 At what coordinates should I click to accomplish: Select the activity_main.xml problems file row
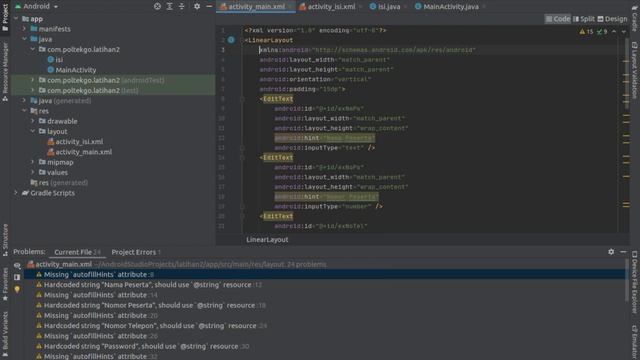(x=176, y=264)
